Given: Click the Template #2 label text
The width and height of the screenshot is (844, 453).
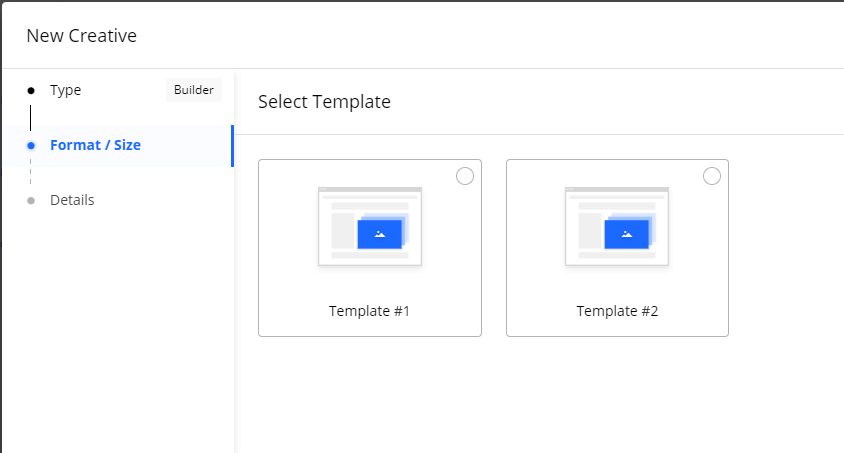Looking at the screenshot, I should tap(617, 311).
